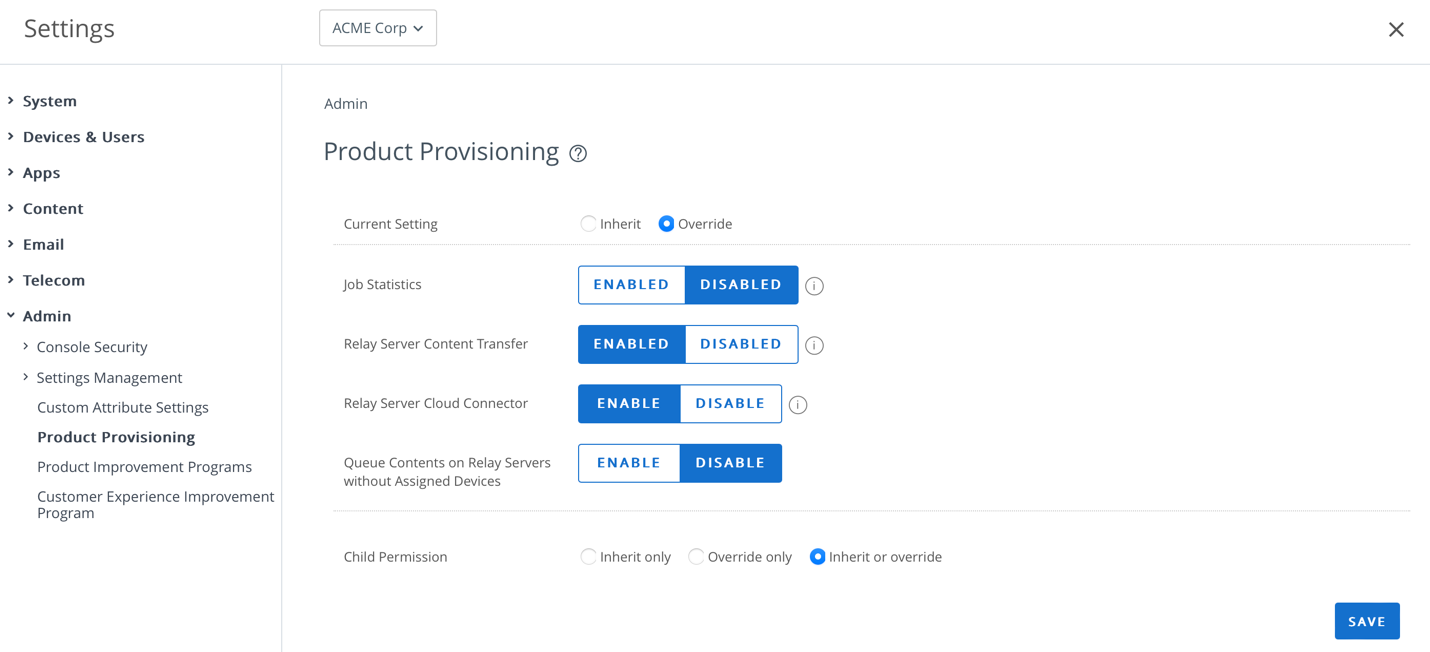Click the Relay Server Cloud Connector info icon

click(x=798, y=405)
